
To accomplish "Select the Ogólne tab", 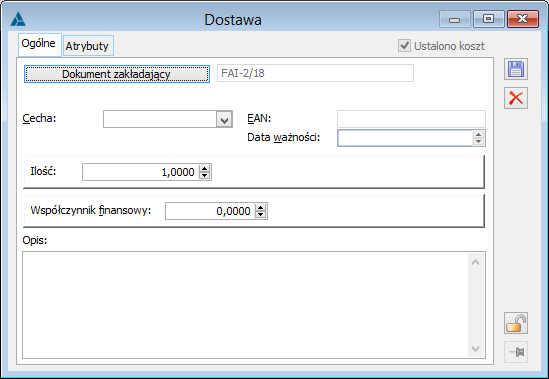I will (40, 44).
